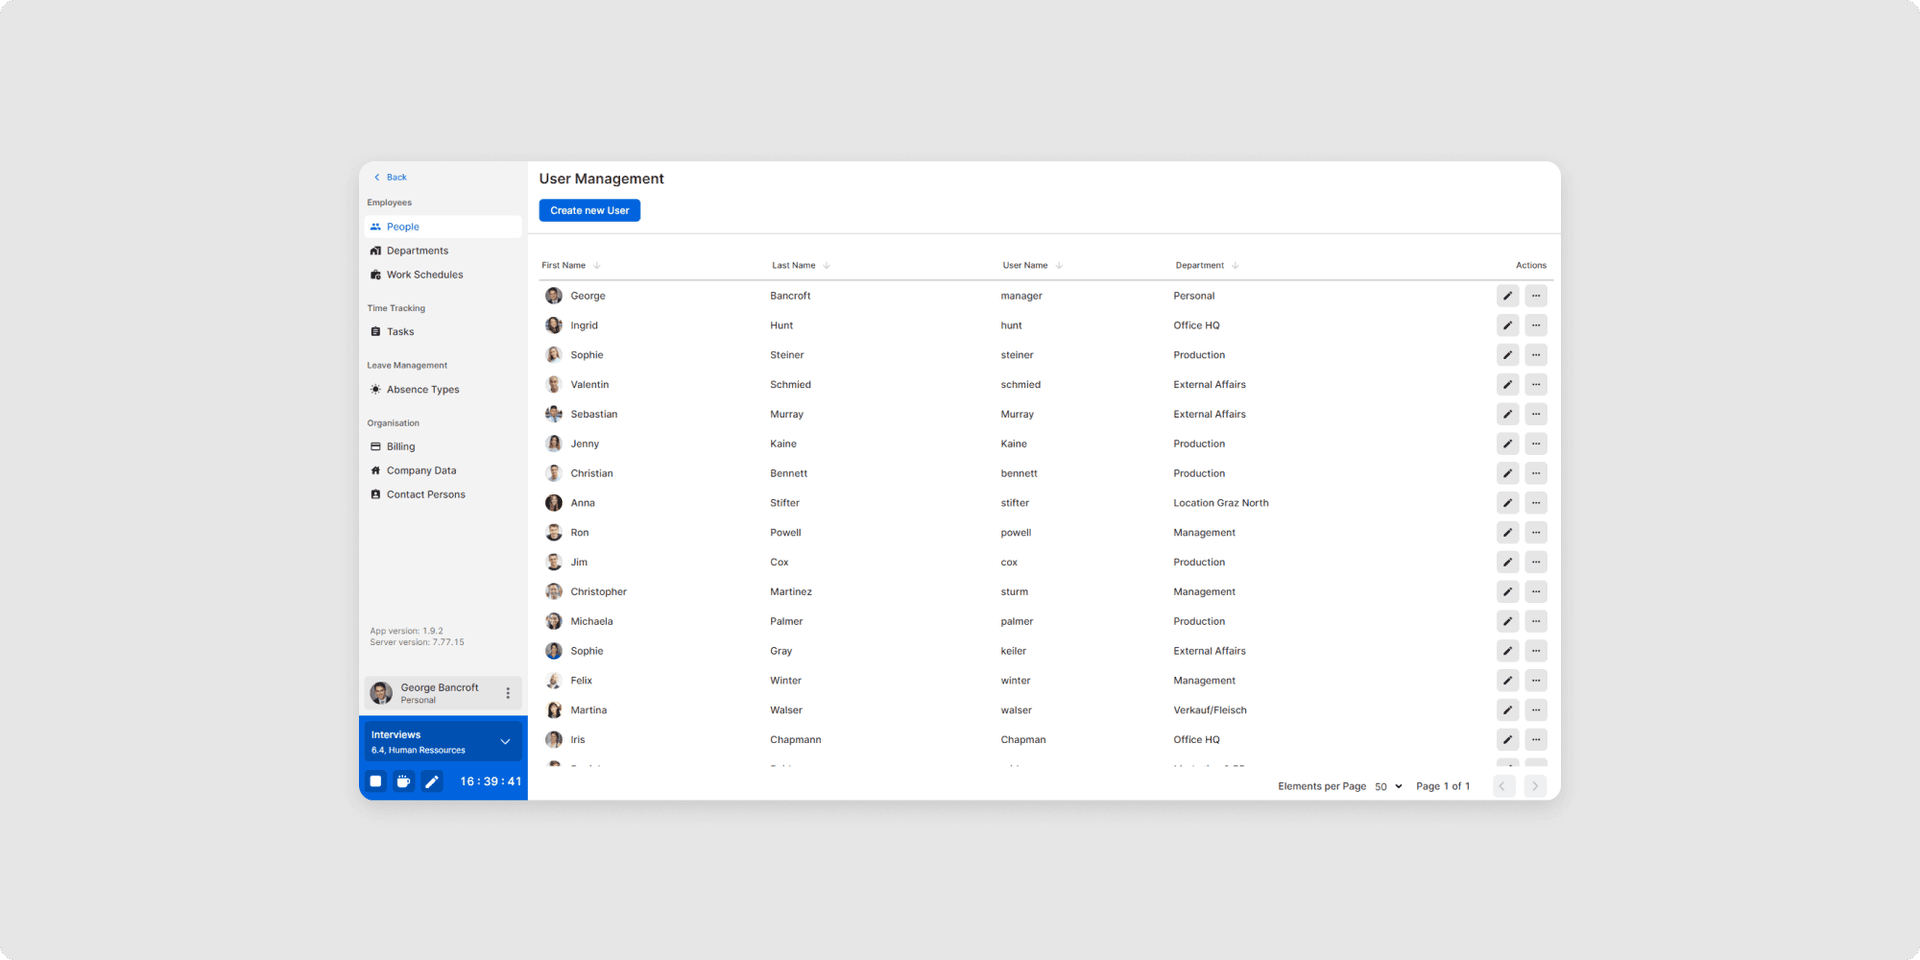The height and width of the screenshot is (960, 1920).
Task: Click George's avatar in the first table row
Action: [x=554, y=296]
